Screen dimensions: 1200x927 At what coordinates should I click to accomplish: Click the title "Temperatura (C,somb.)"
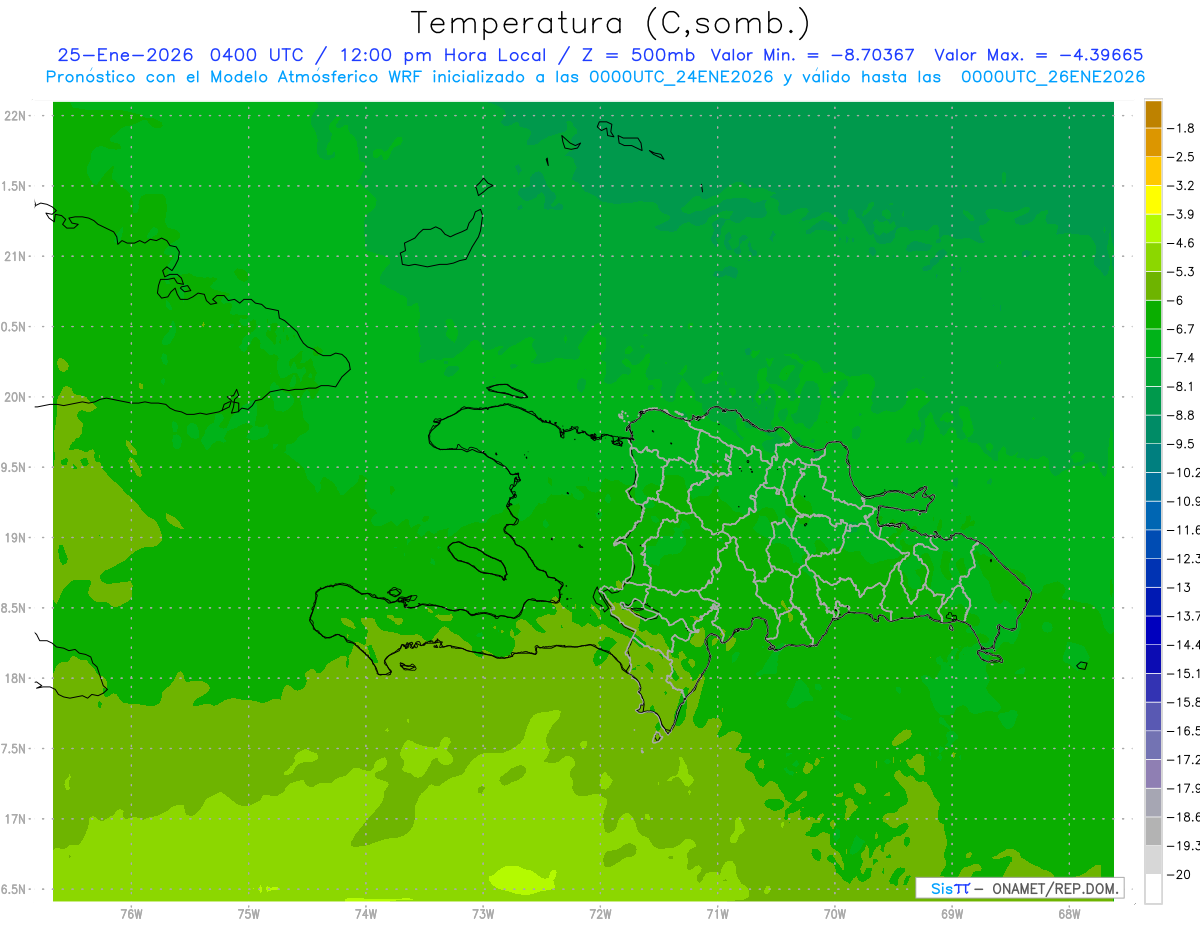[610, 23]
